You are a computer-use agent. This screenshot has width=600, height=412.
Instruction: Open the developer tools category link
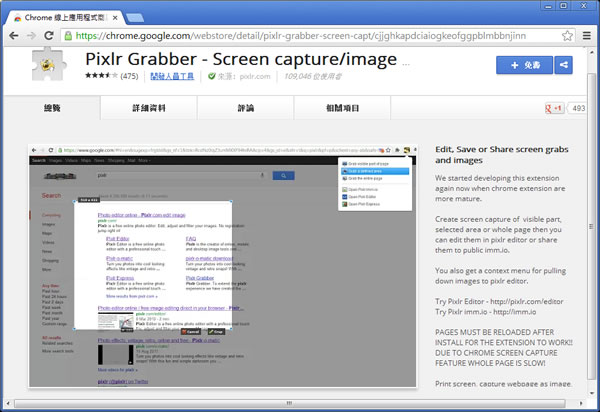click(172, 76)
